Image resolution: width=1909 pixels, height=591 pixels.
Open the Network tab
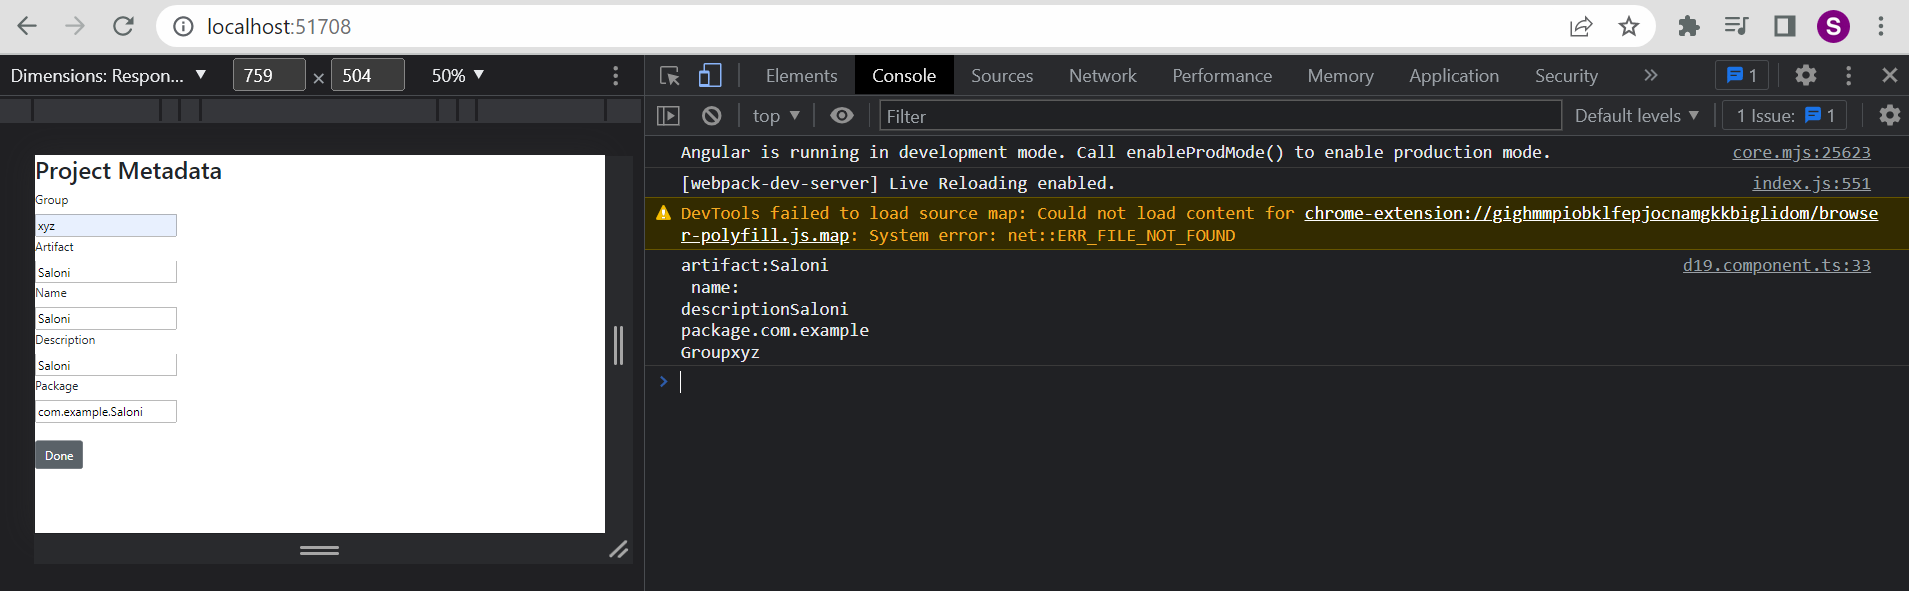pyautogui.click(x=1103, y=76)
